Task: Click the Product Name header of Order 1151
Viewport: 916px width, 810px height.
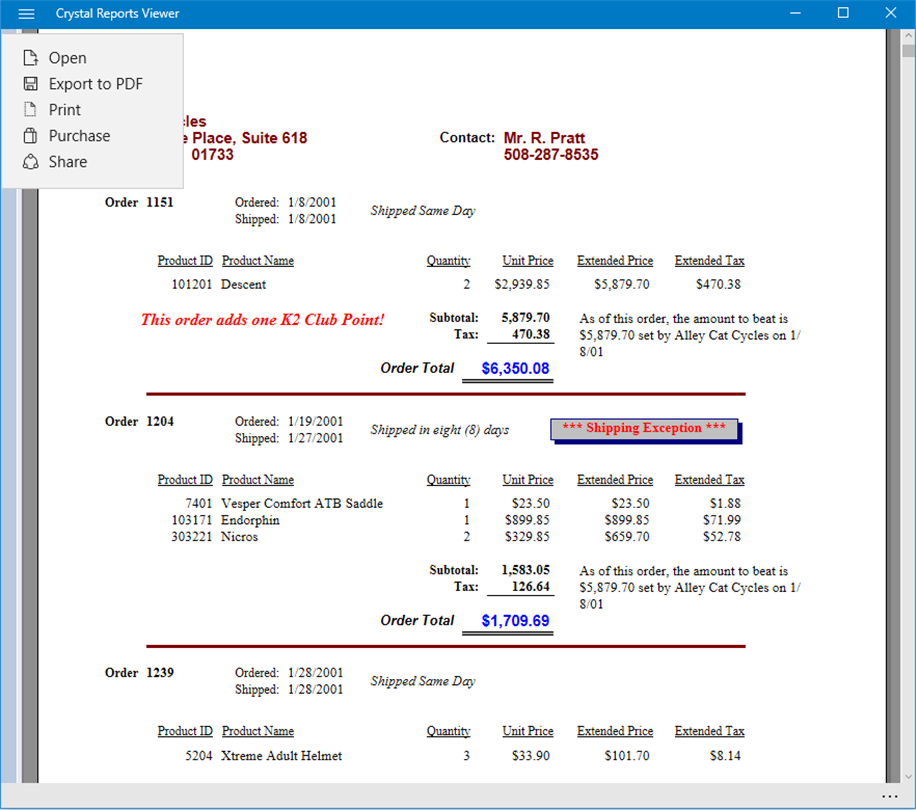Action: click(x=258, y=261)
